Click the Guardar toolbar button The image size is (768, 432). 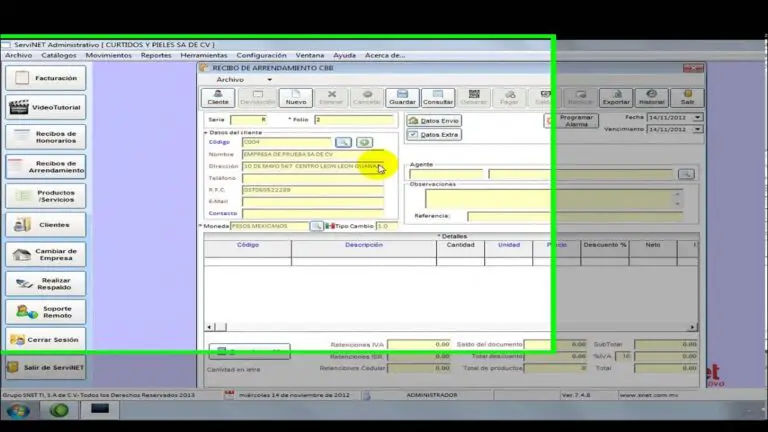pos(402,97)
